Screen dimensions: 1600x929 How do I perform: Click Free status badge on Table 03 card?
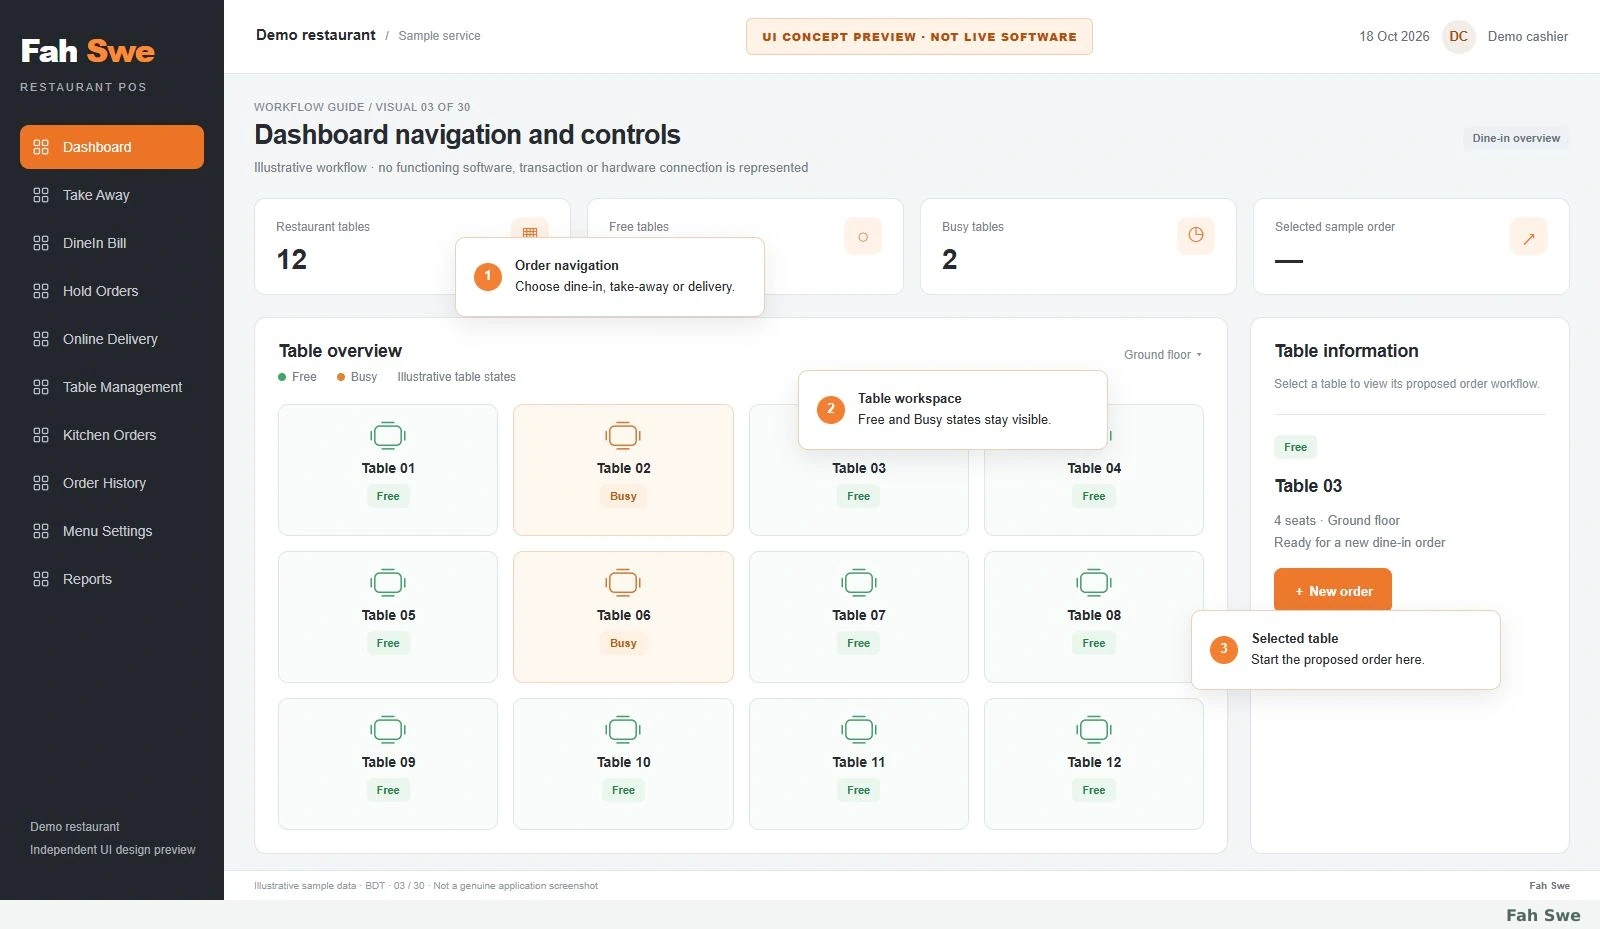pos(859,496)
